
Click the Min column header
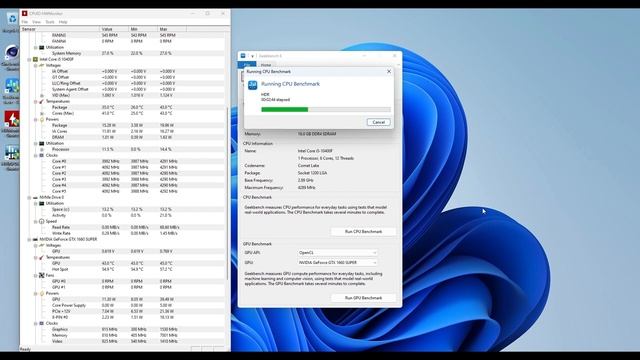click(143, 29)
